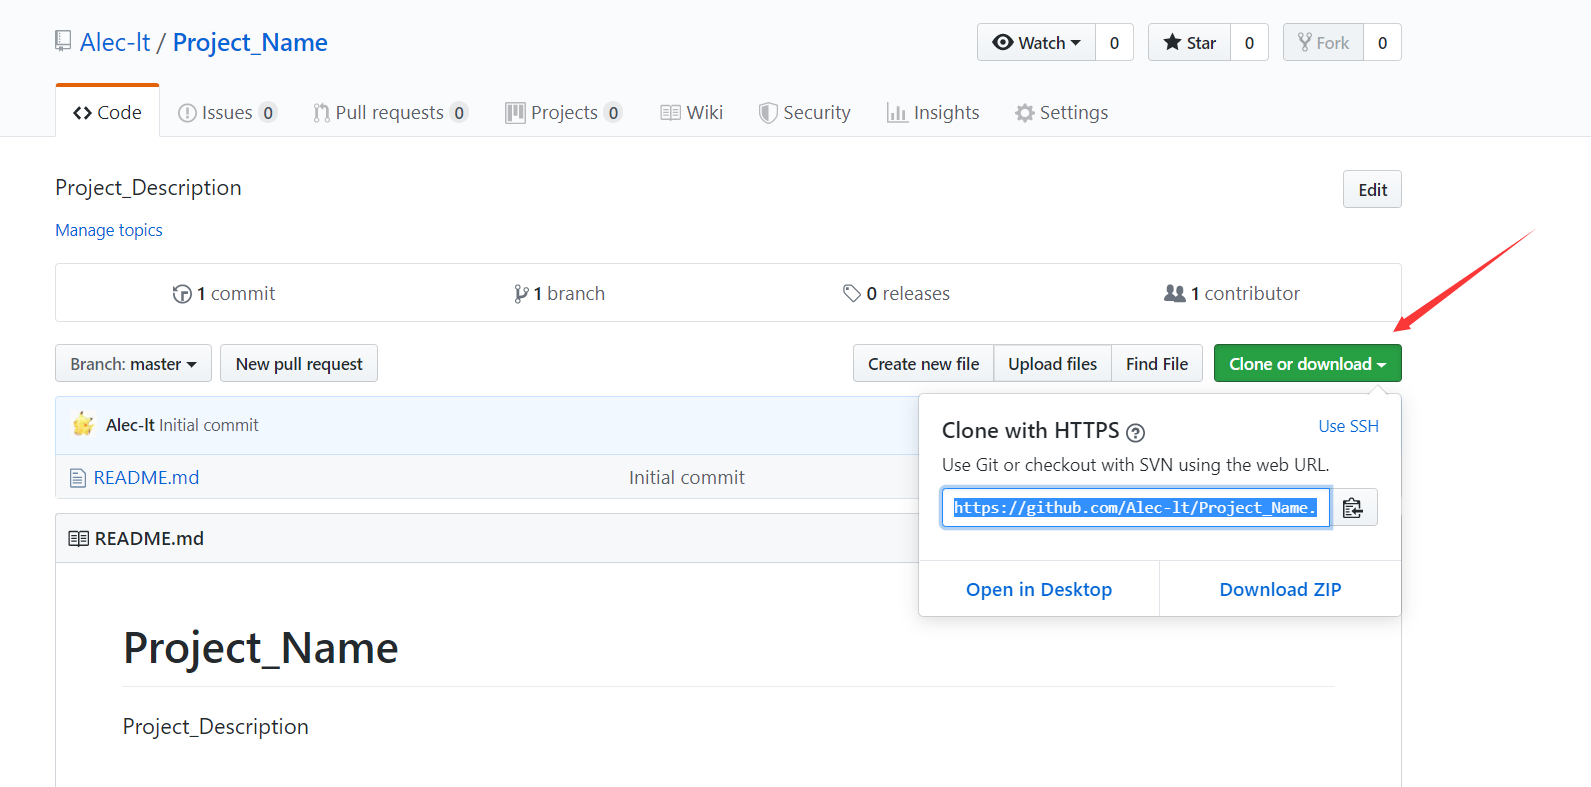The image size is (1591, 787).
Task: Click New pull request
Action: click(299, 364)
